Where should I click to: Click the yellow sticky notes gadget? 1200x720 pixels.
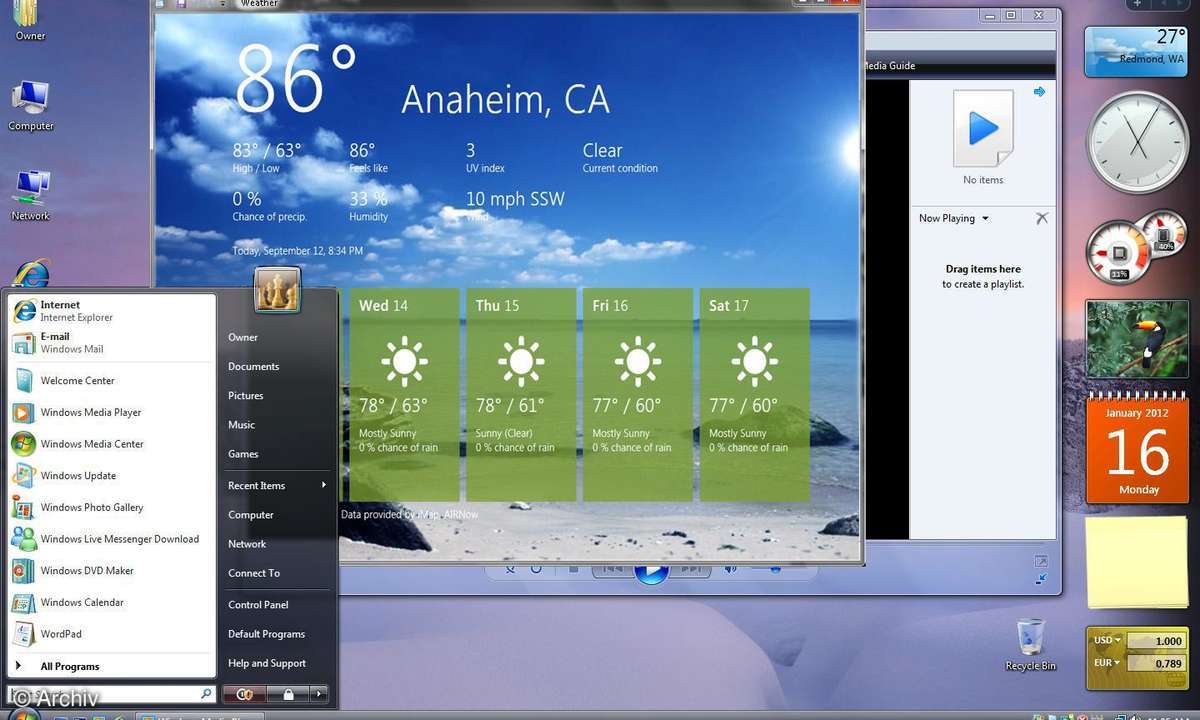(1137, 563)
